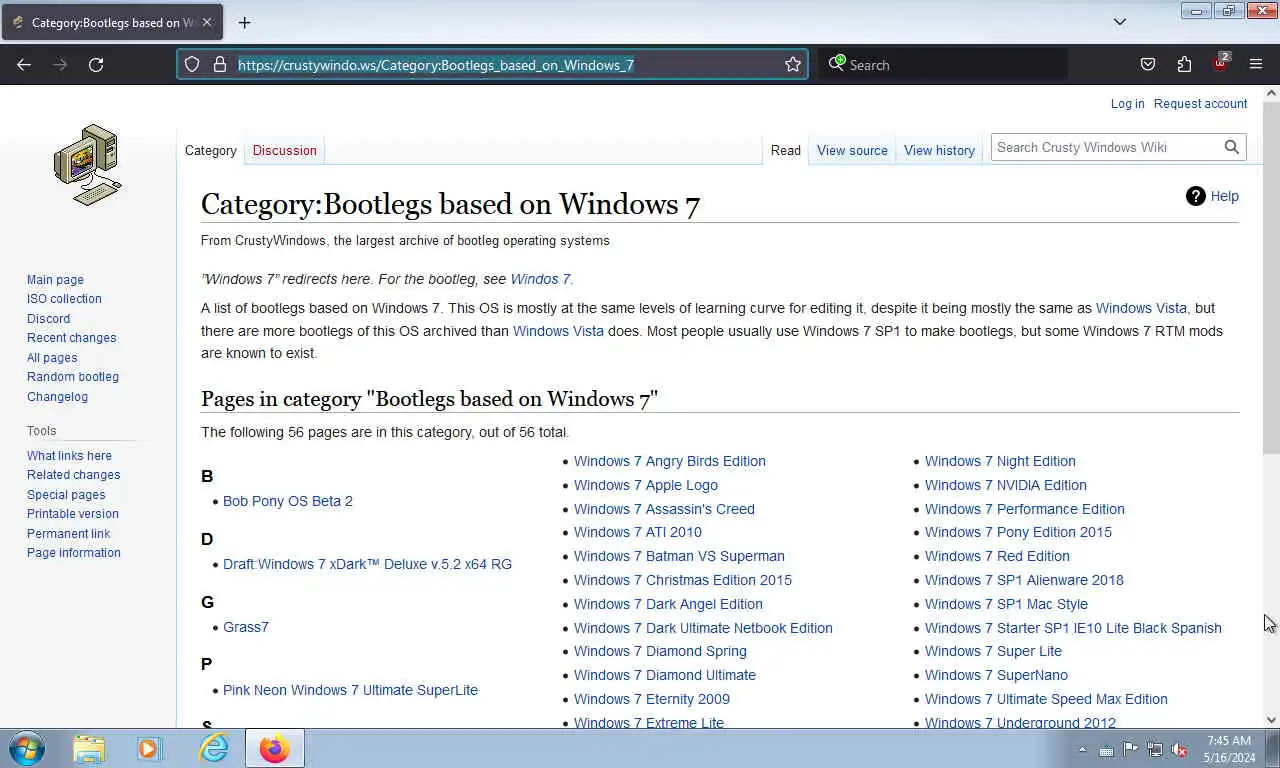Click the Crusty Windows computer logo
1280x768 pixels.
88,165
